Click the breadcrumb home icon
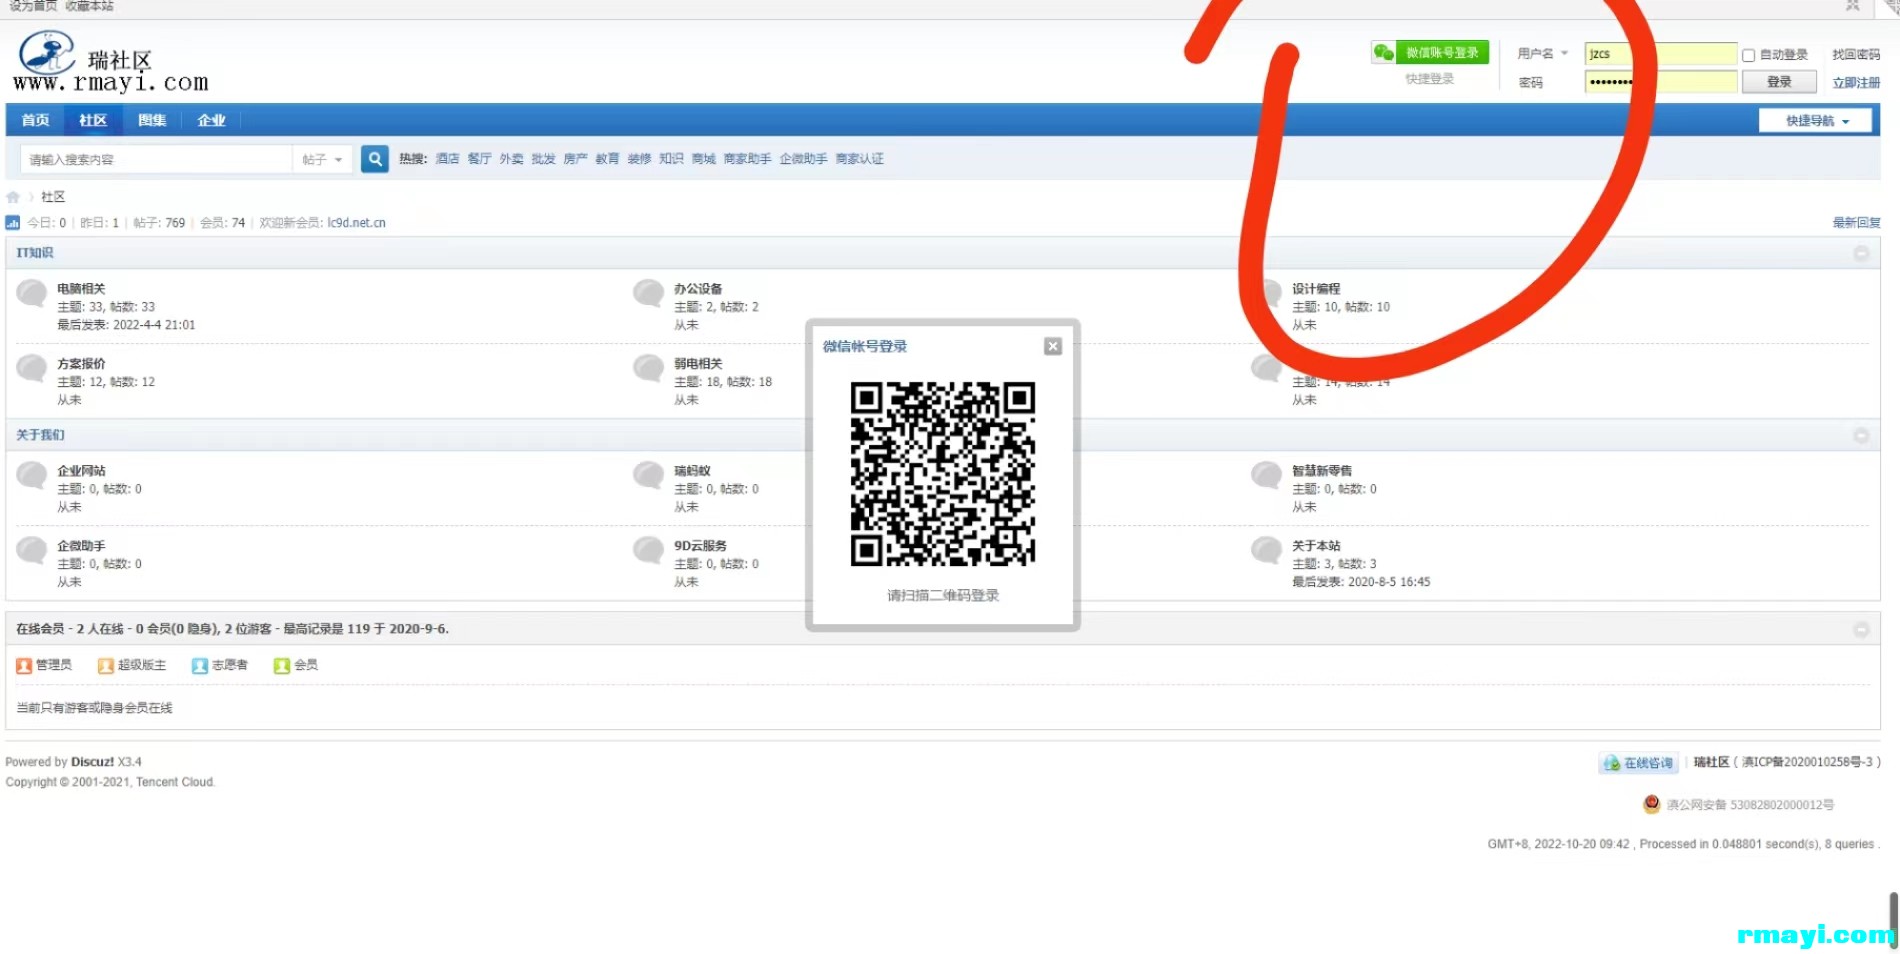The image size is (1900, 954). pyautogui.click(x=13, y=197)
